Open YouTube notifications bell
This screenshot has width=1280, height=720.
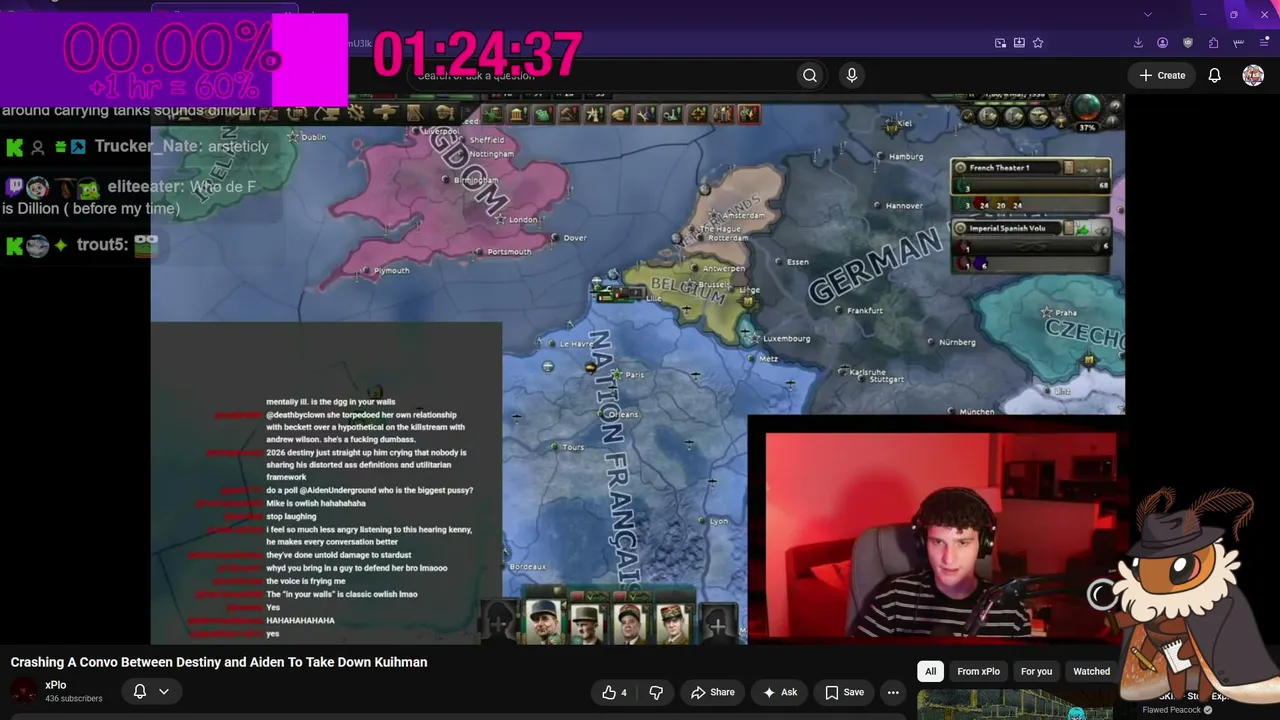(1214, 75)
